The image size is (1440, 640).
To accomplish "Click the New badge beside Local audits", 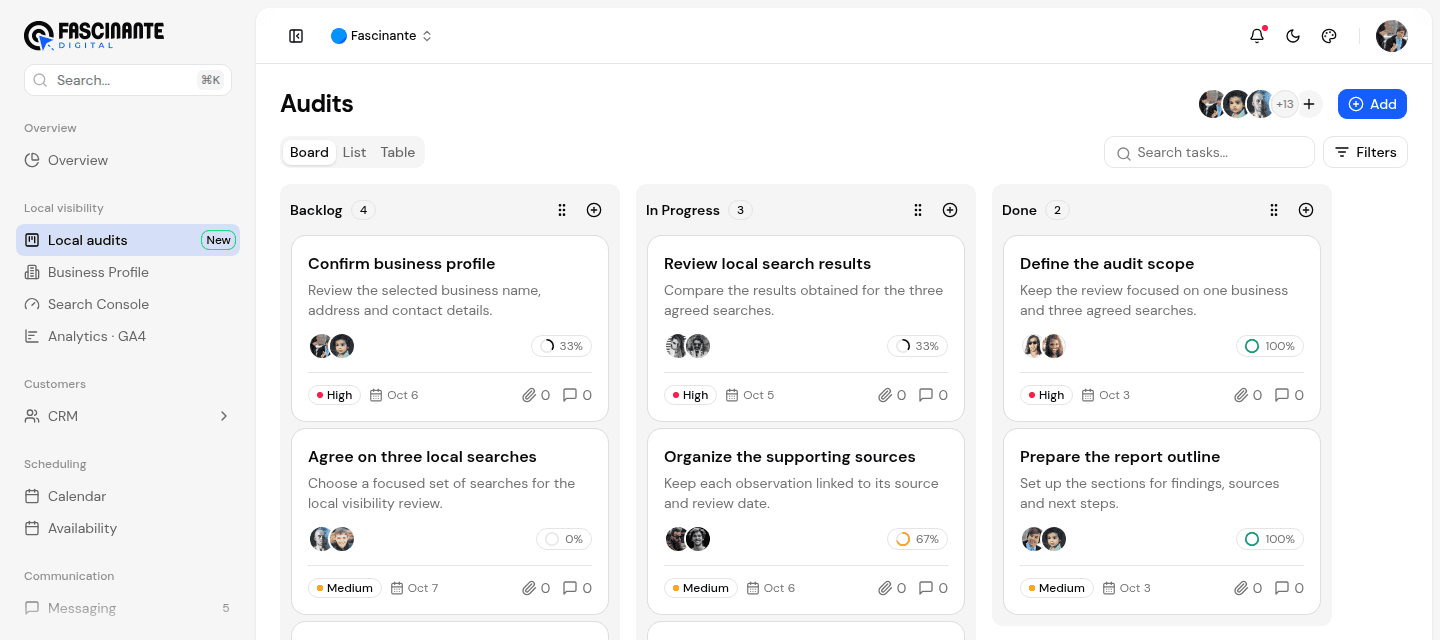I will click(218, 240).
